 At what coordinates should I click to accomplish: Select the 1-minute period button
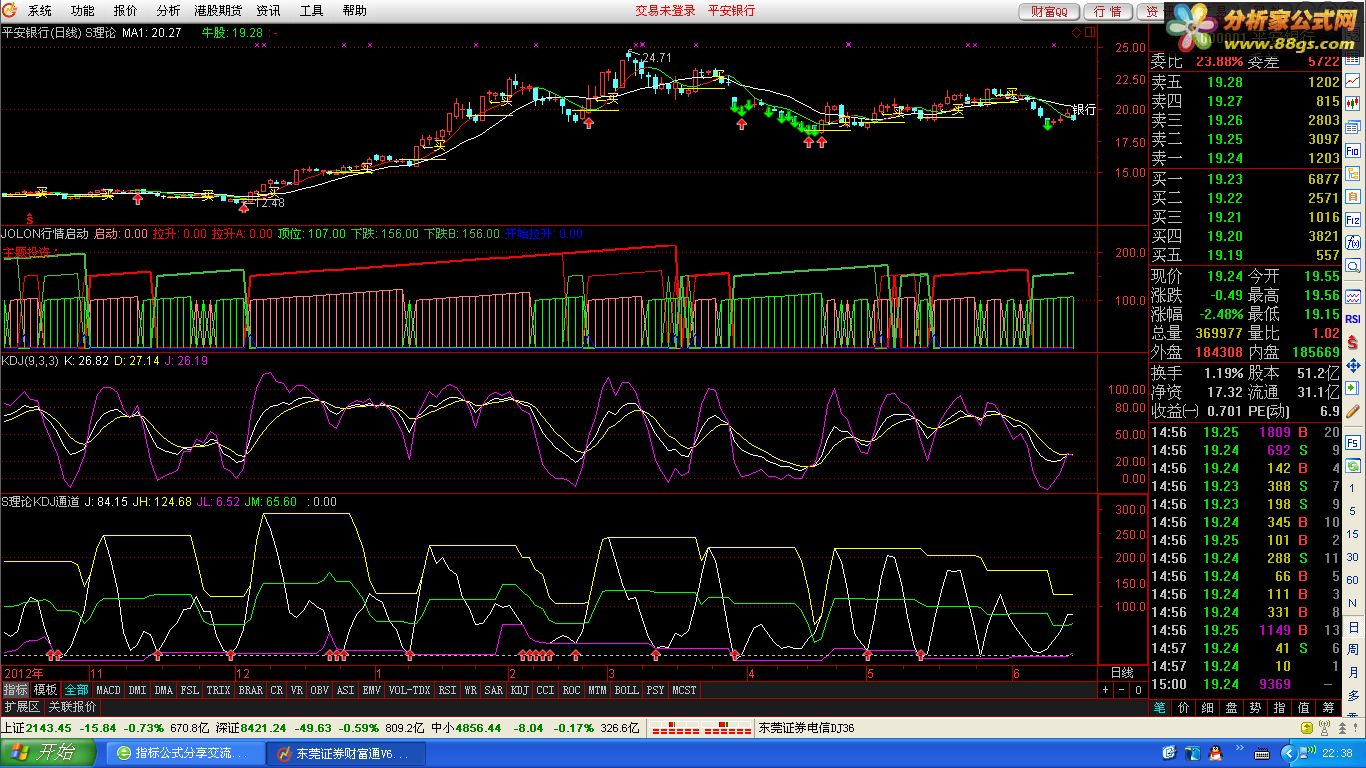[x=1353, y=488]
